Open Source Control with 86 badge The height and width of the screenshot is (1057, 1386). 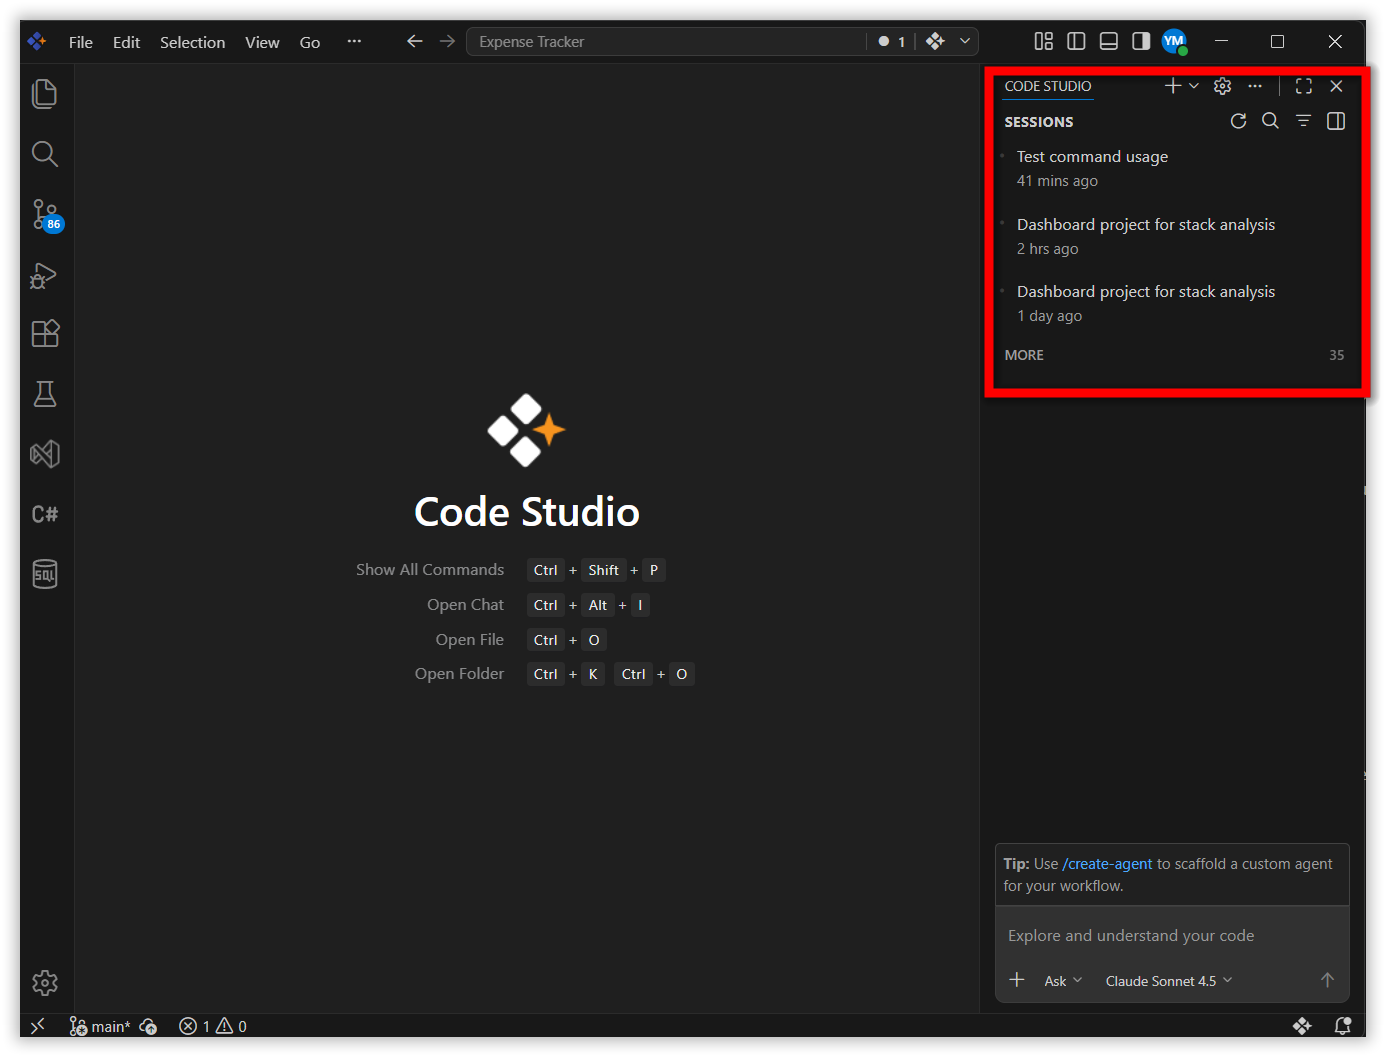point(46,215)
